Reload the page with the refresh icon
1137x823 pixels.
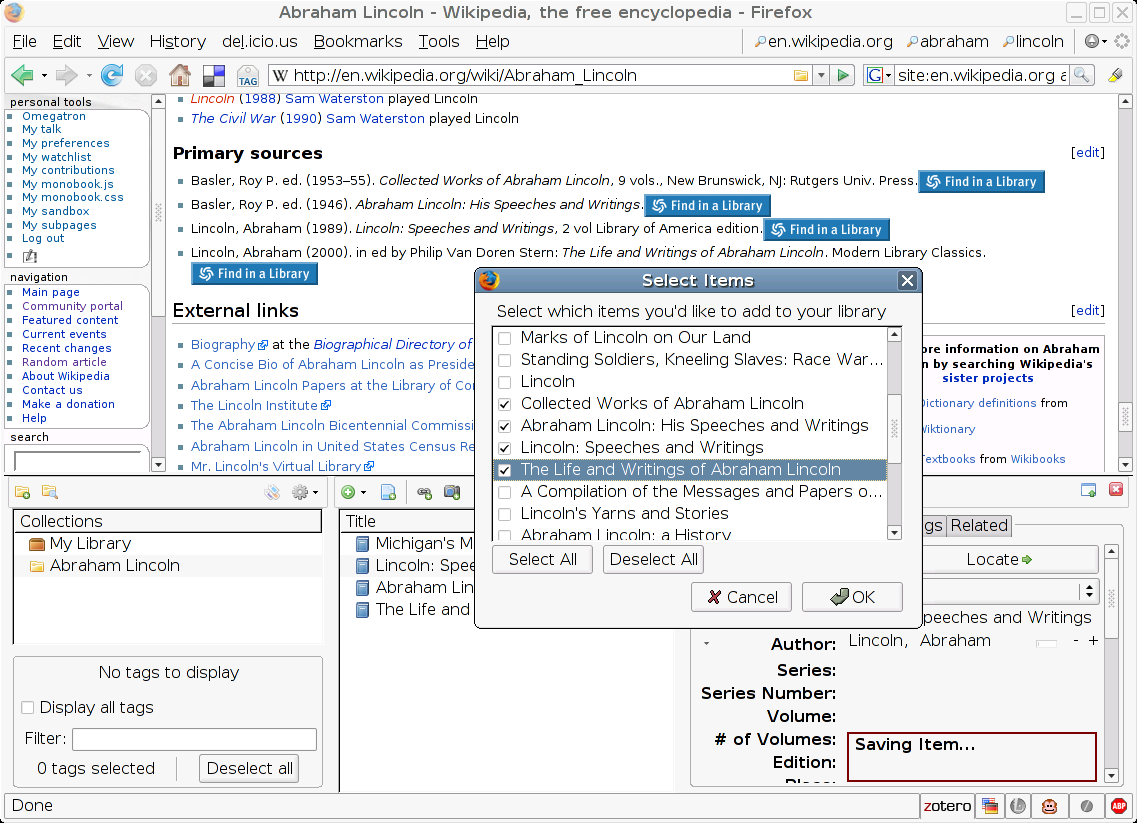[x=112, y=75]
